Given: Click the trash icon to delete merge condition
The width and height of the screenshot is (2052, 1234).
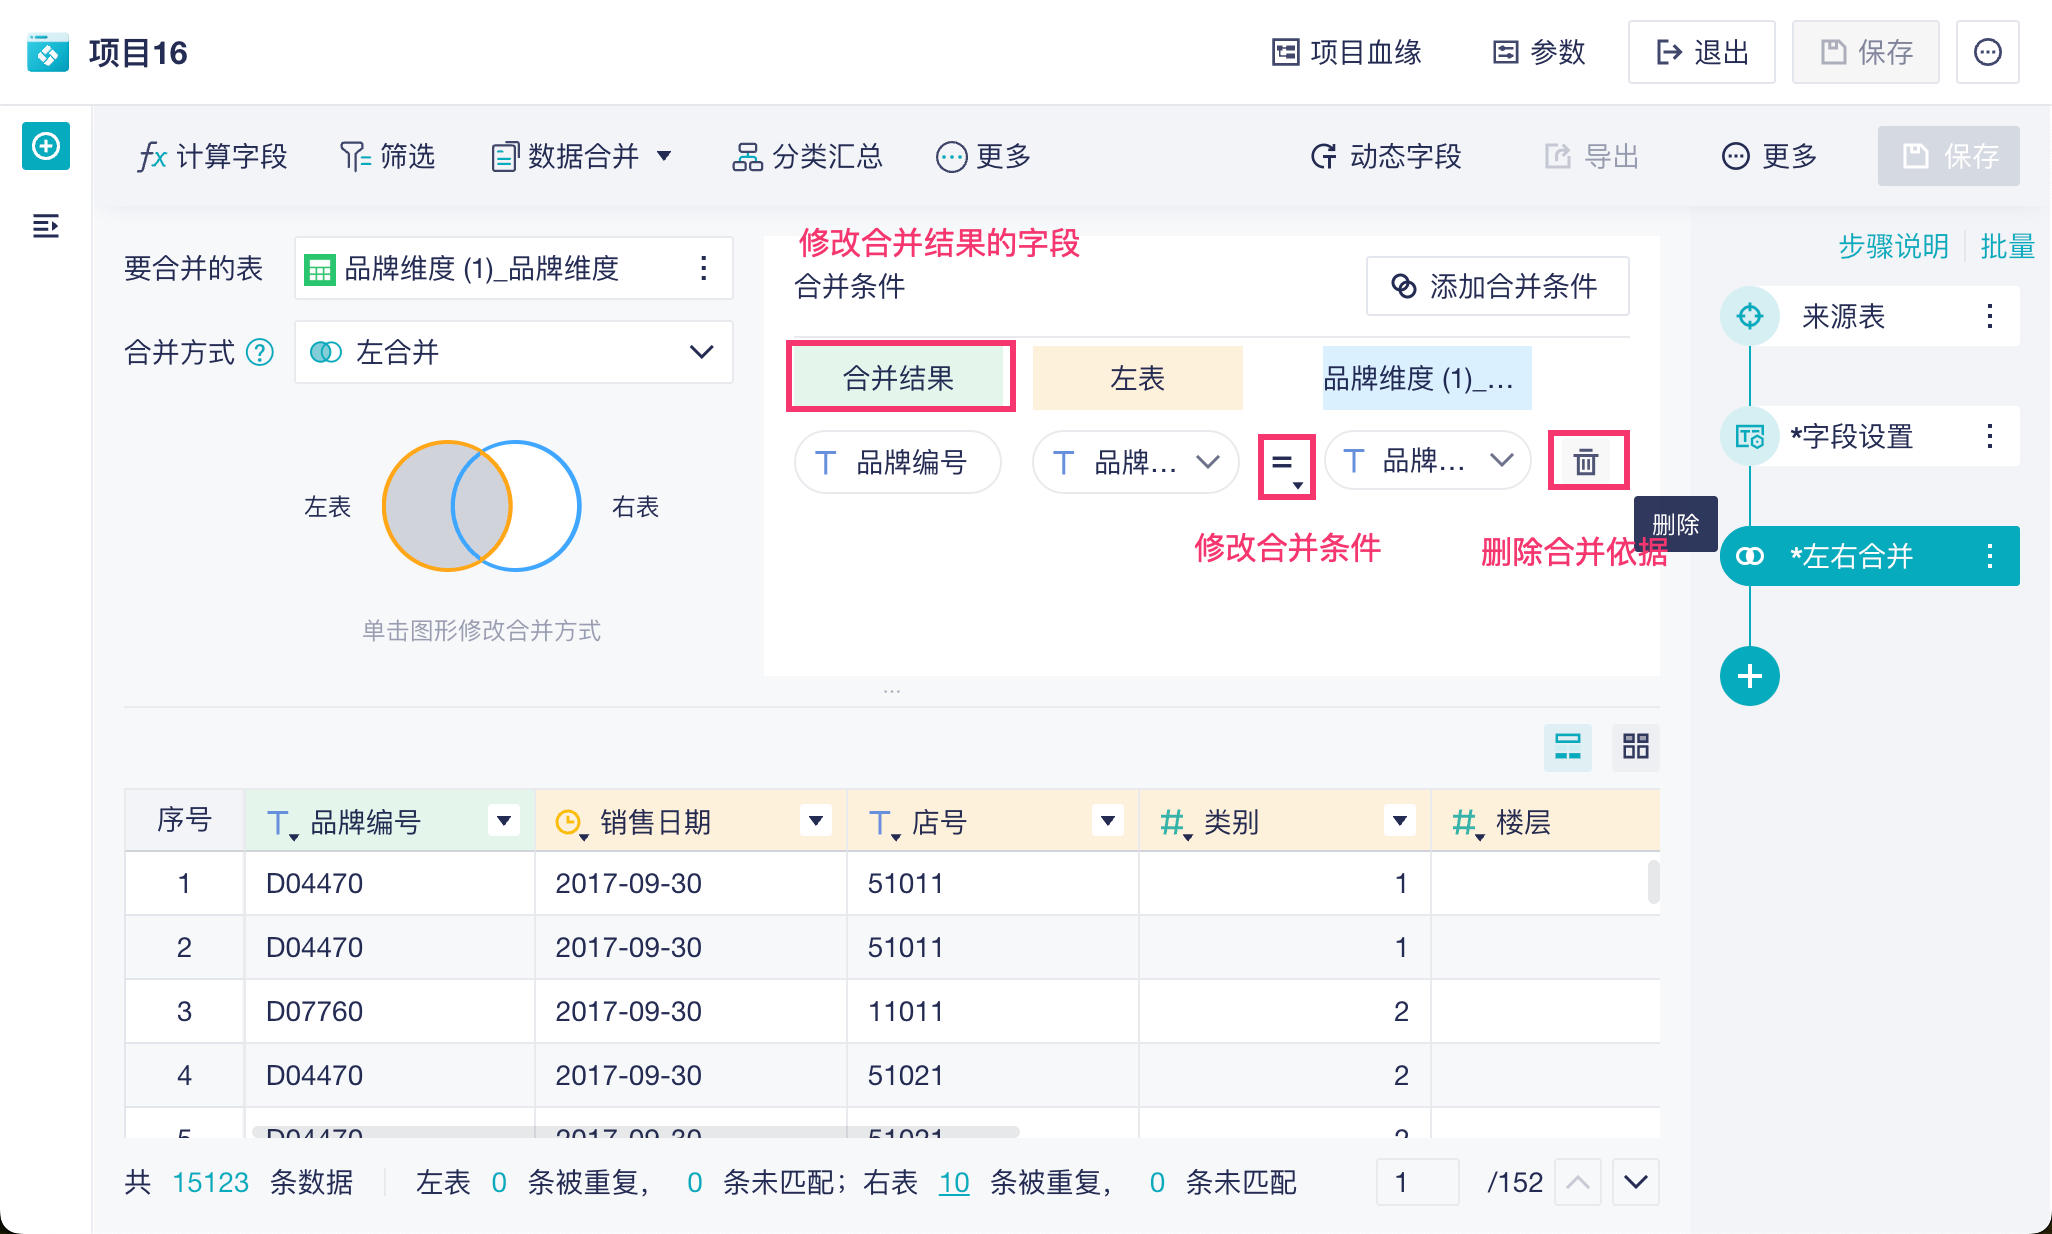Looking at the screenshot, I should [1586, 462].
